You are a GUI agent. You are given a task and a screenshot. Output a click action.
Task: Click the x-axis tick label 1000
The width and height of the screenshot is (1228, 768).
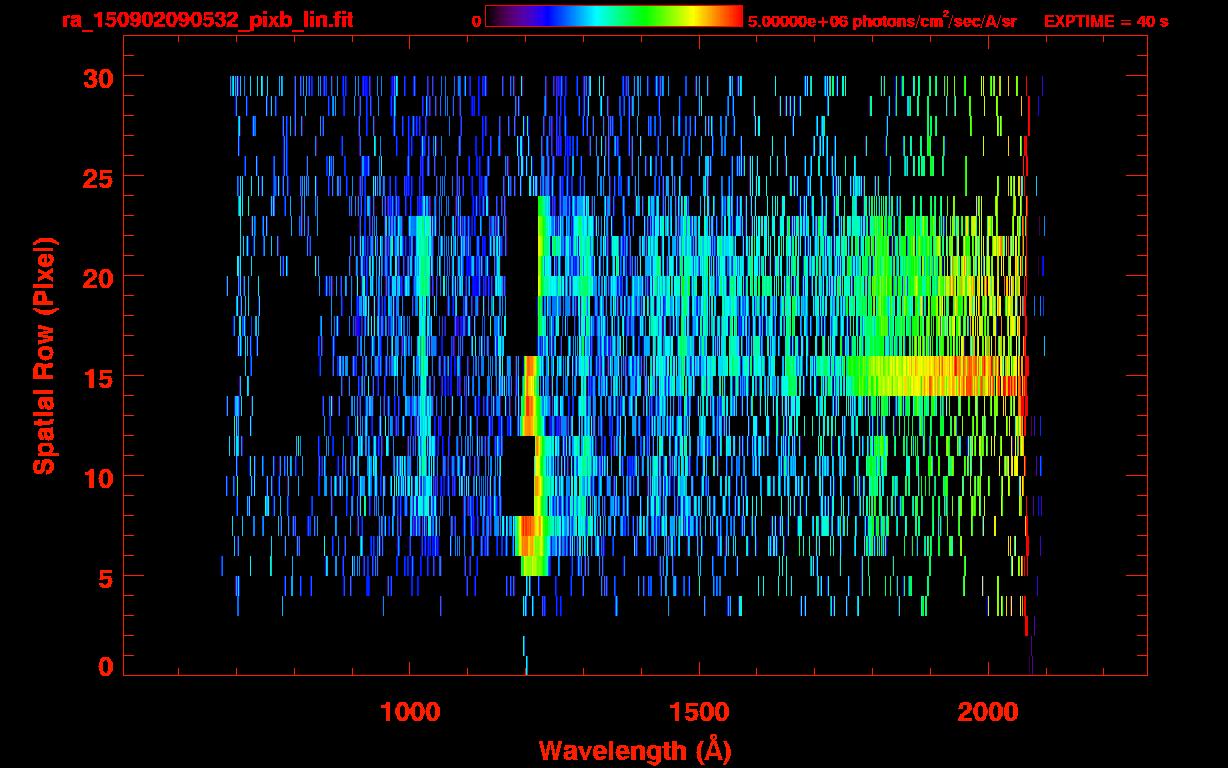(410, 712)
